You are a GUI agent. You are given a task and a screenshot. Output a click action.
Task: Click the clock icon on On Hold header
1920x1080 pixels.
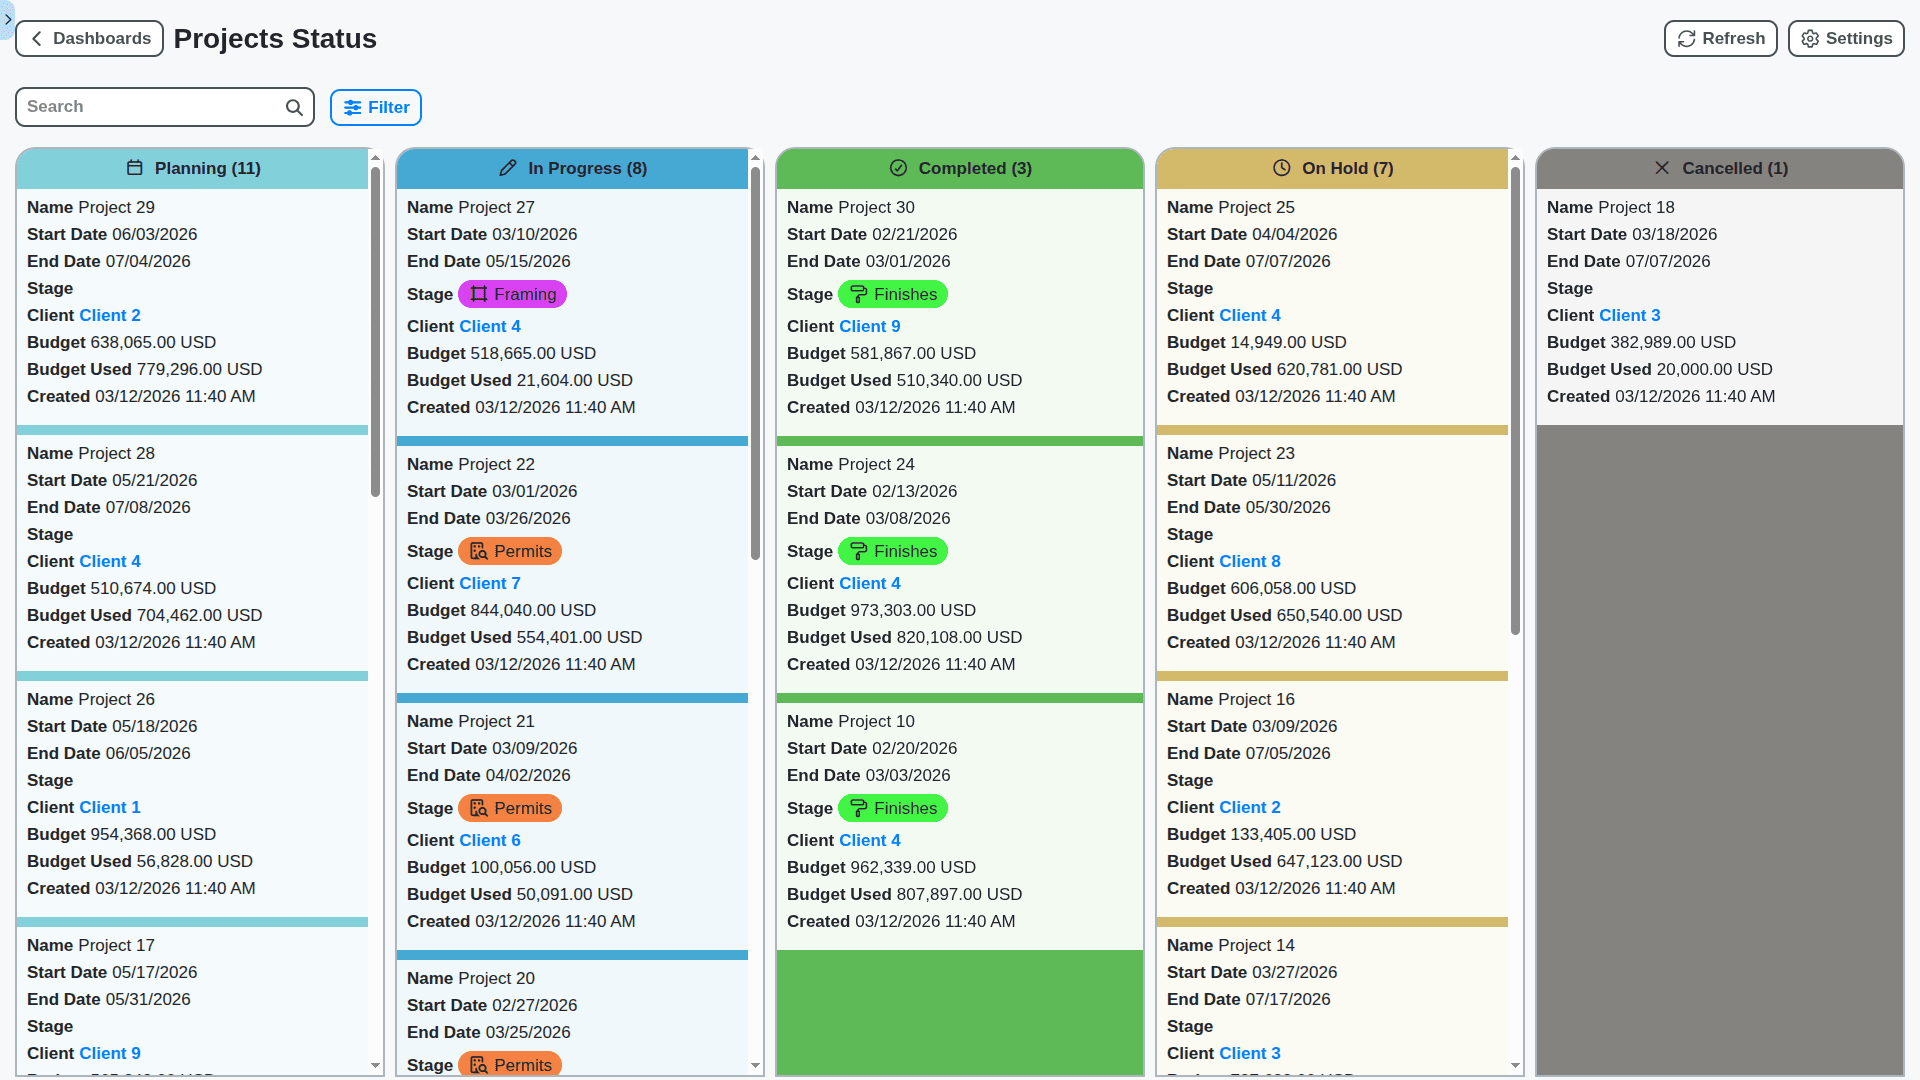pyautogui.click(x=1282, y=168)
